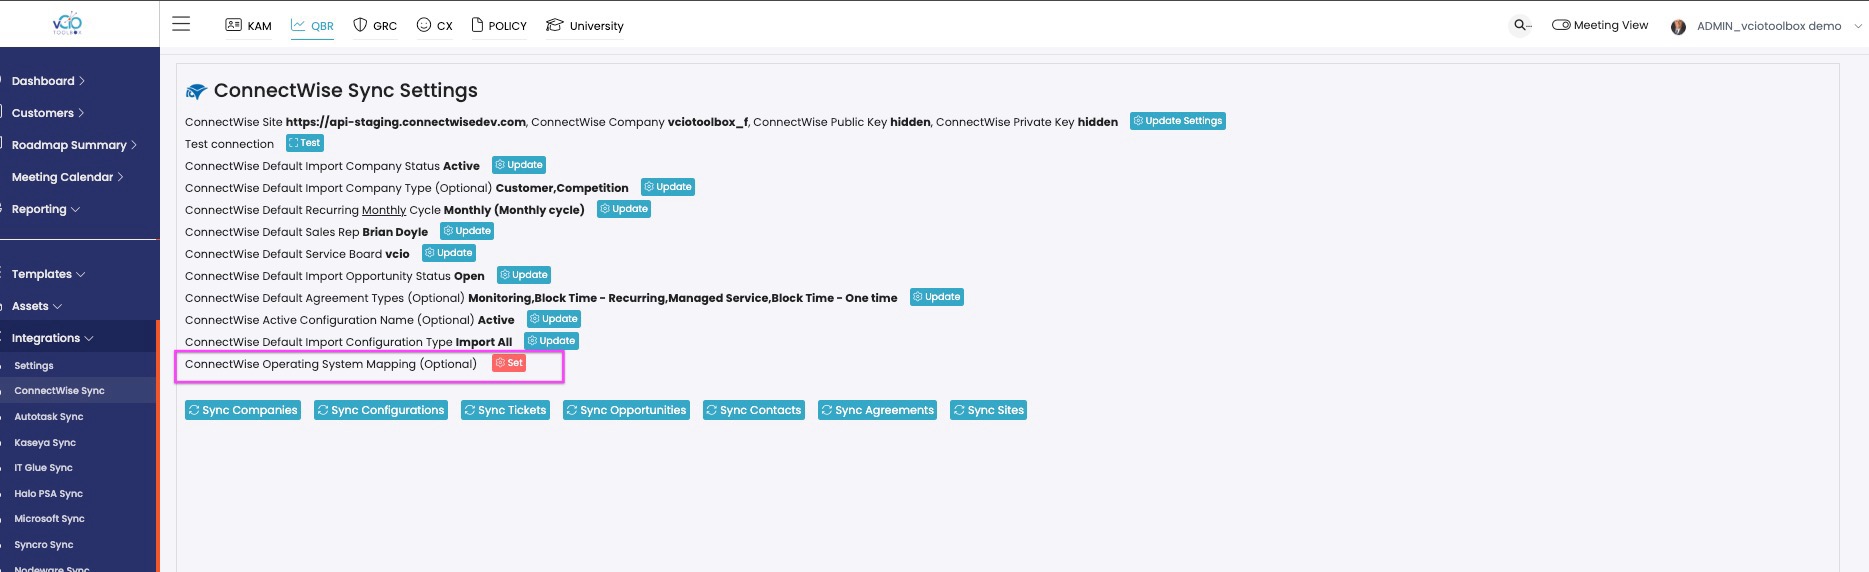The image size is (1869, 572).
Task: Expand Customers in the sidebar
Action: pyautogui.click(x=48, y=113)
